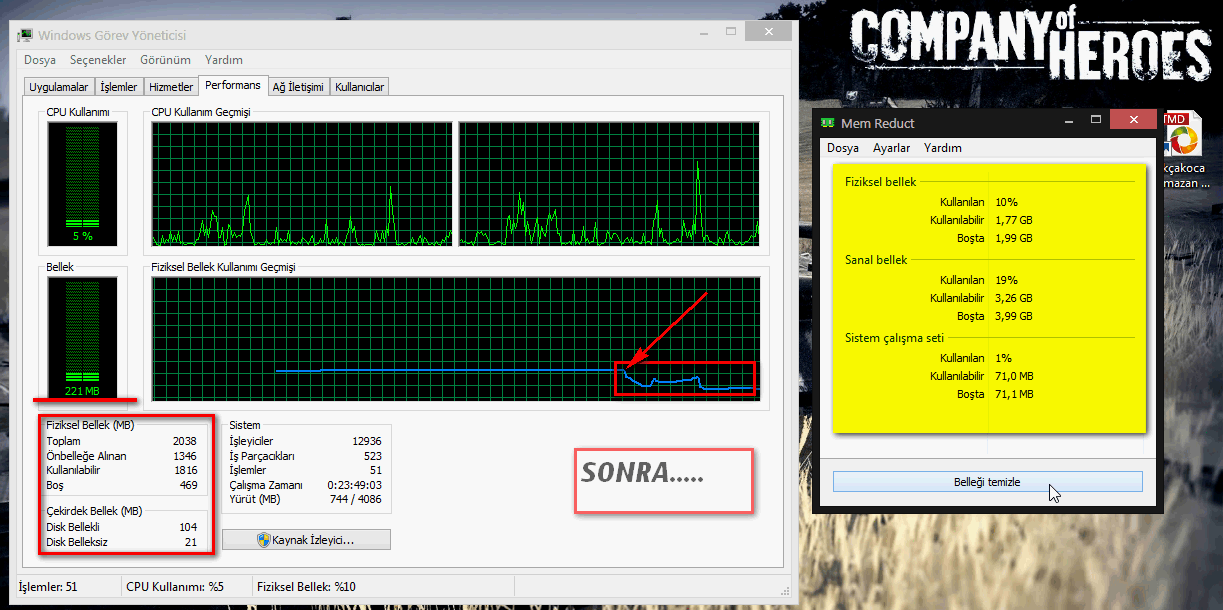Click the status bar text İşlemler: 51

[48, 587]
